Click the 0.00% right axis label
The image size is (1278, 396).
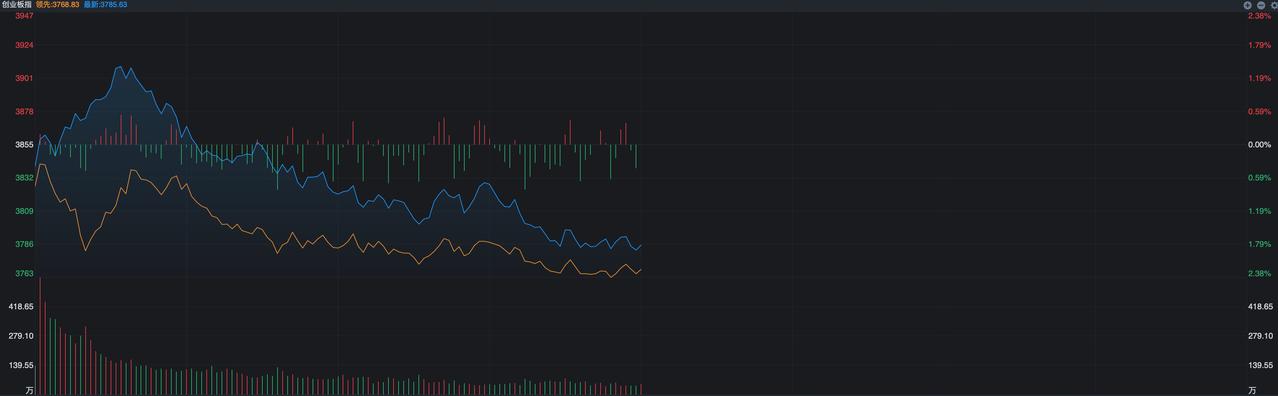click(x=1259, y=145)
